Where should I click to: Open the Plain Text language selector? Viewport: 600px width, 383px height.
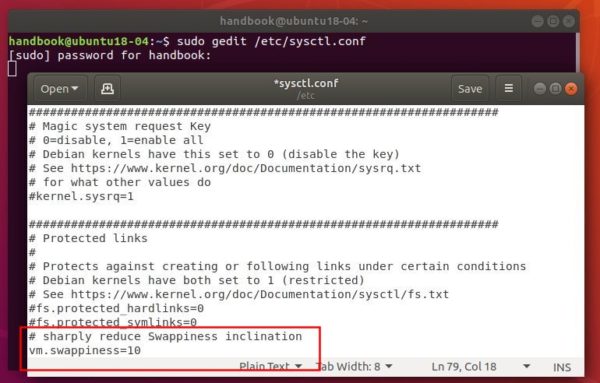pos(270,366)
